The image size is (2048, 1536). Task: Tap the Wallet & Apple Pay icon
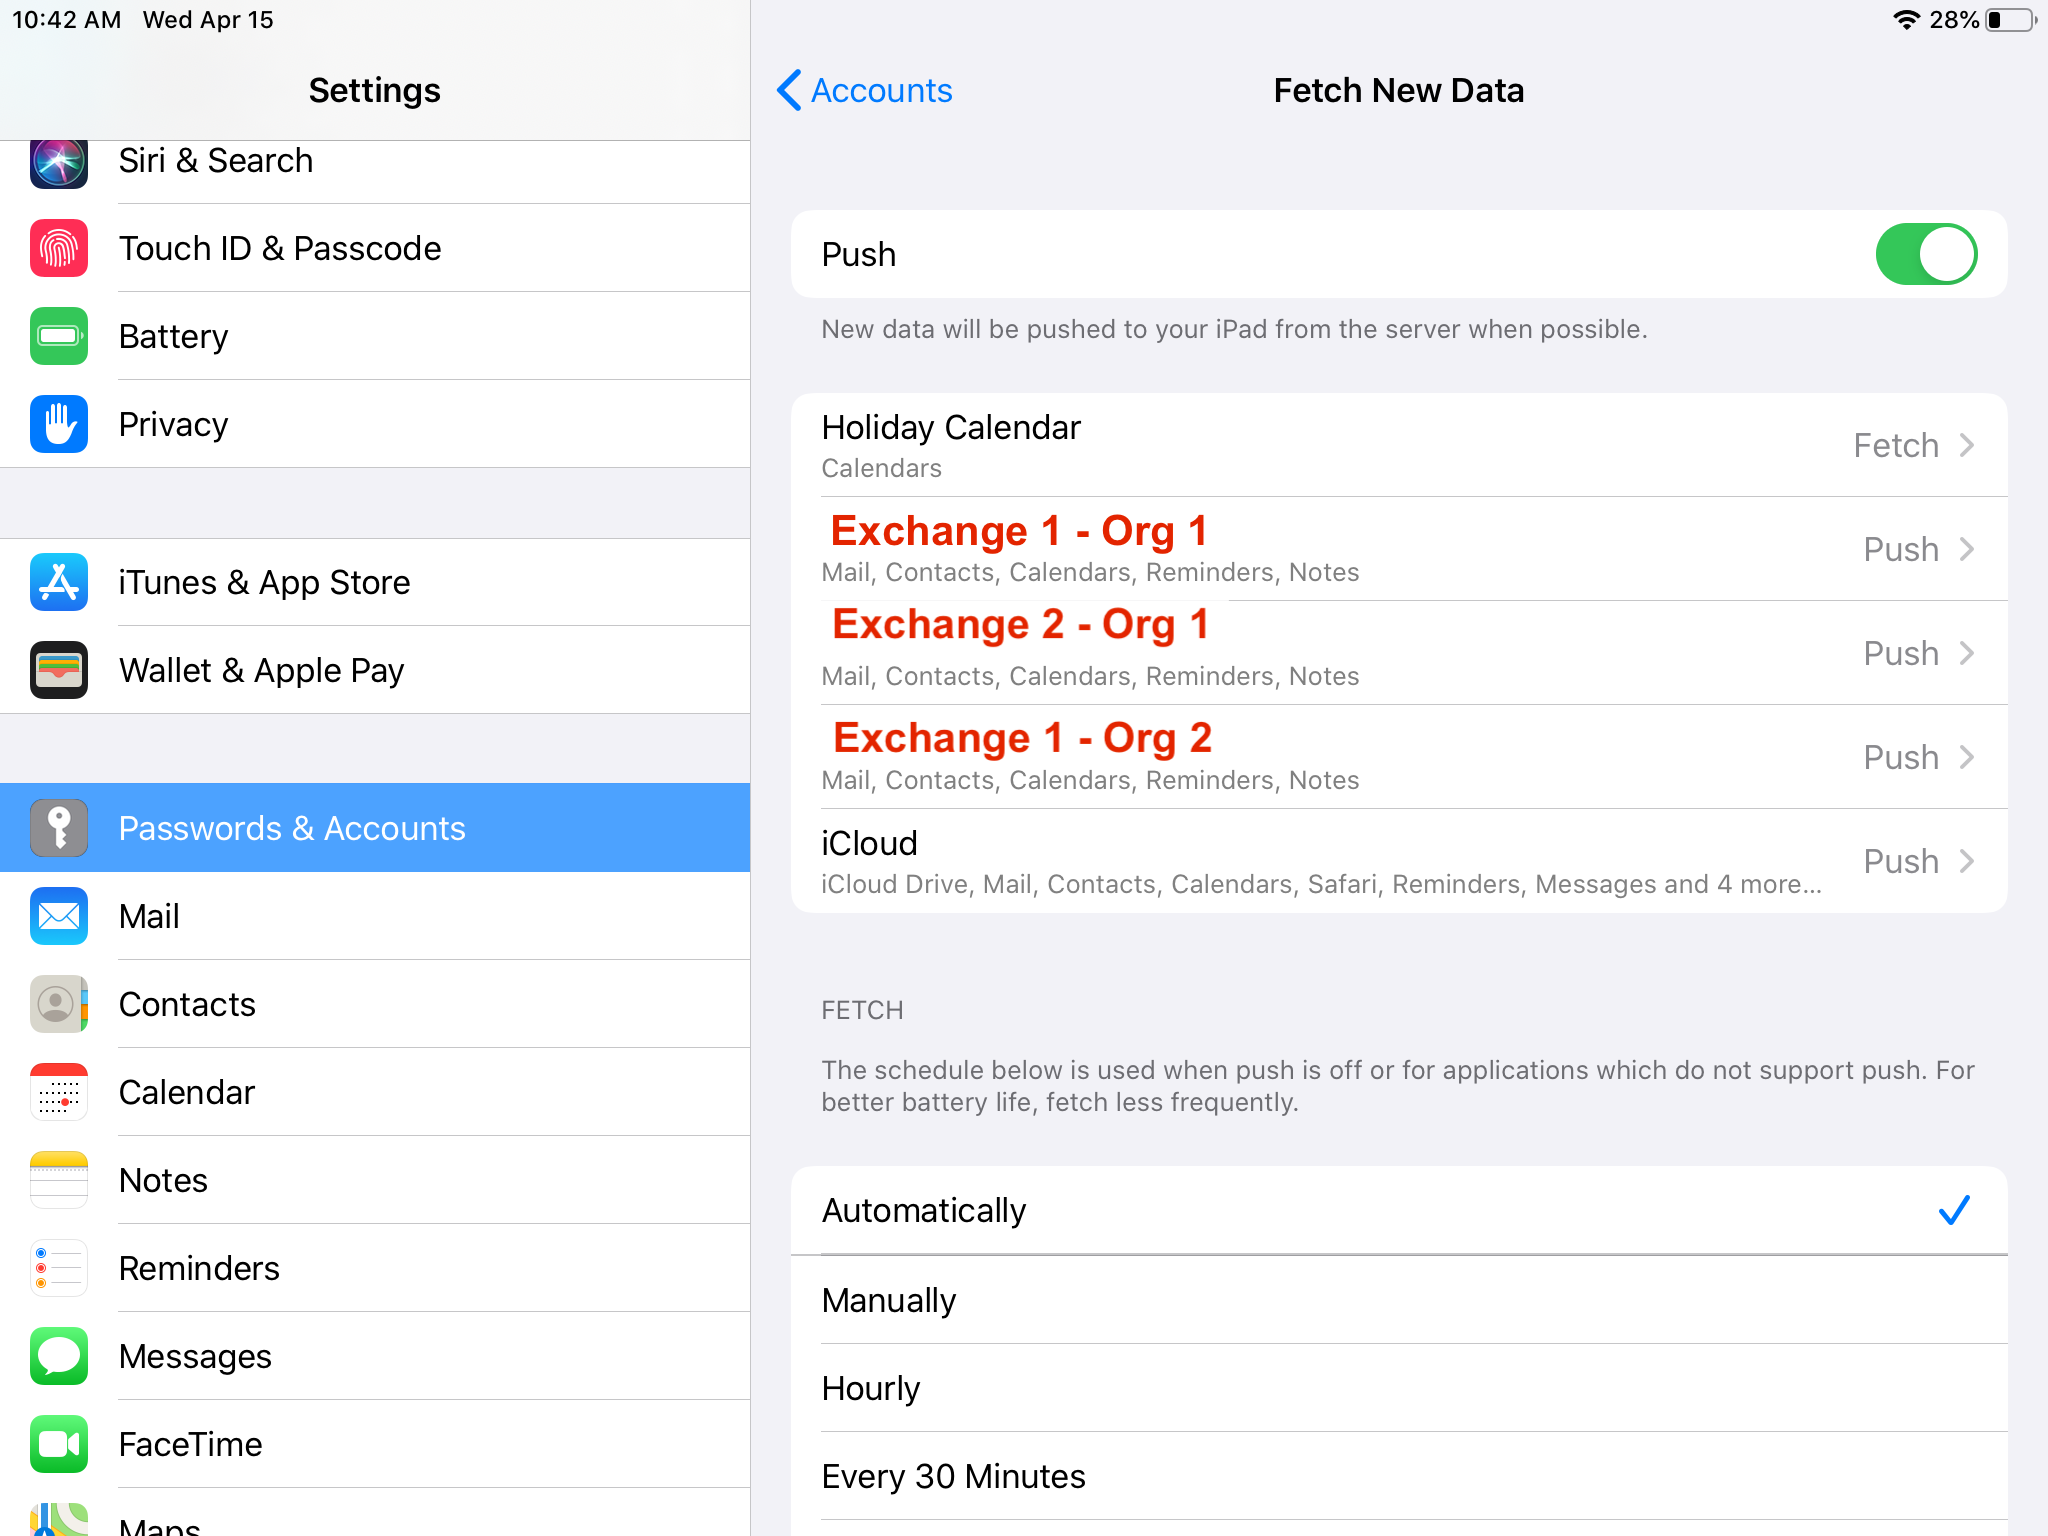59,671
